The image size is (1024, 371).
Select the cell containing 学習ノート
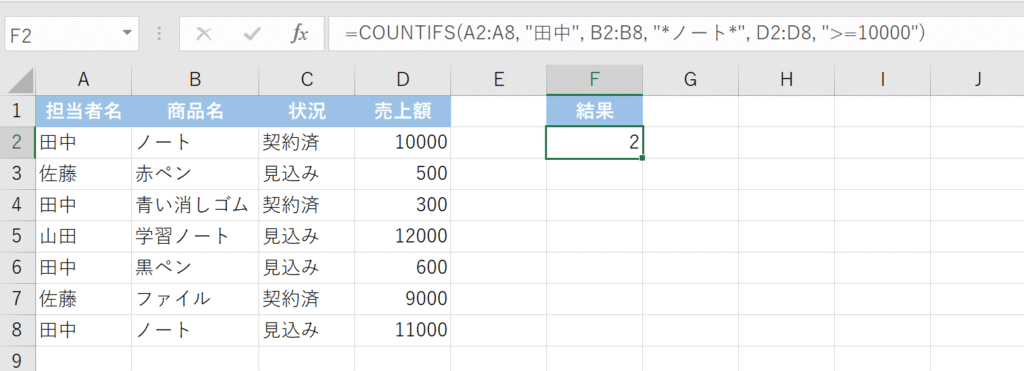click(195, 236)
